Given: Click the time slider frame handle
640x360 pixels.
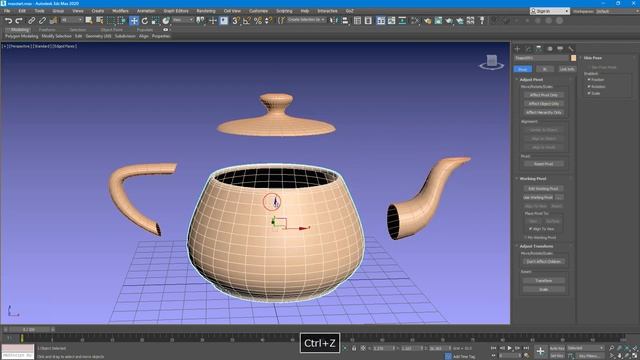Looking at the screenshot, I should click(29, 329).
